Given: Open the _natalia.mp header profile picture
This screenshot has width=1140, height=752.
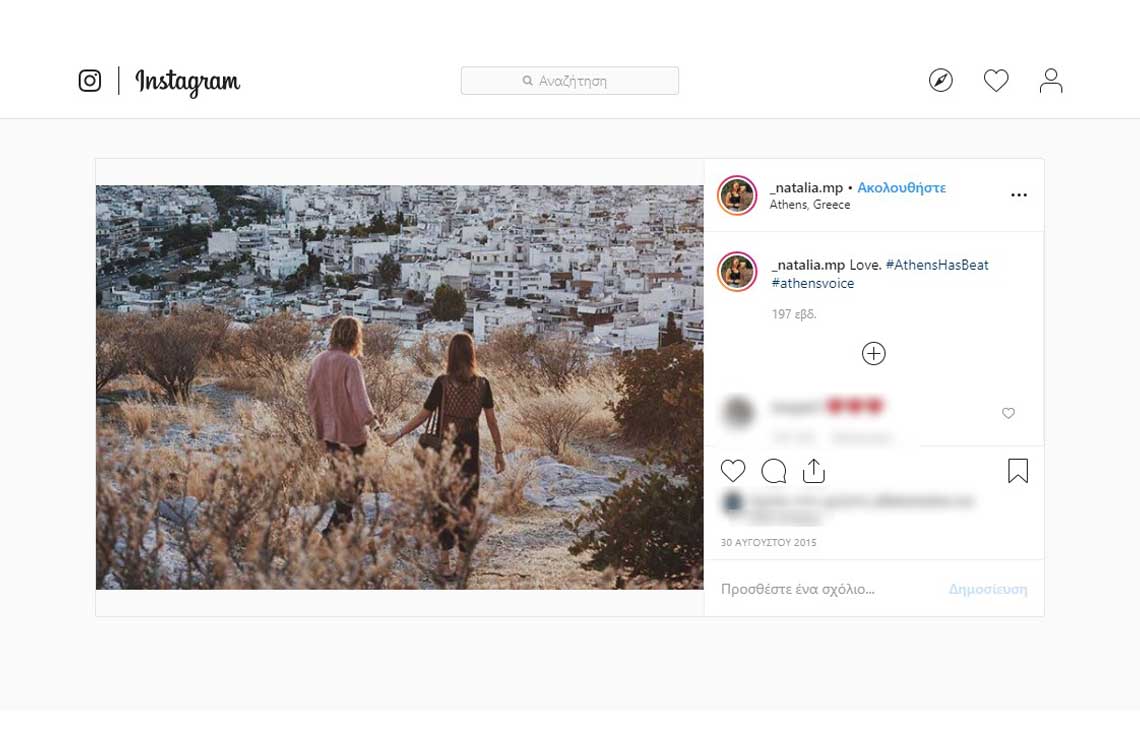Looking at the screenshot, I should [737, 196].
